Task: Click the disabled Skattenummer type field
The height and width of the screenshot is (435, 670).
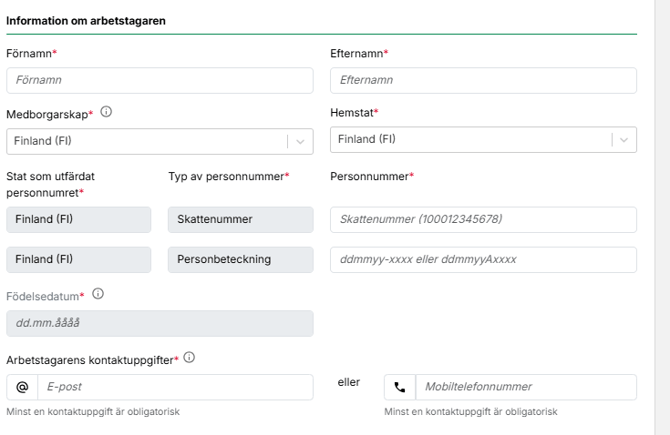Action: tap(241, 220)
